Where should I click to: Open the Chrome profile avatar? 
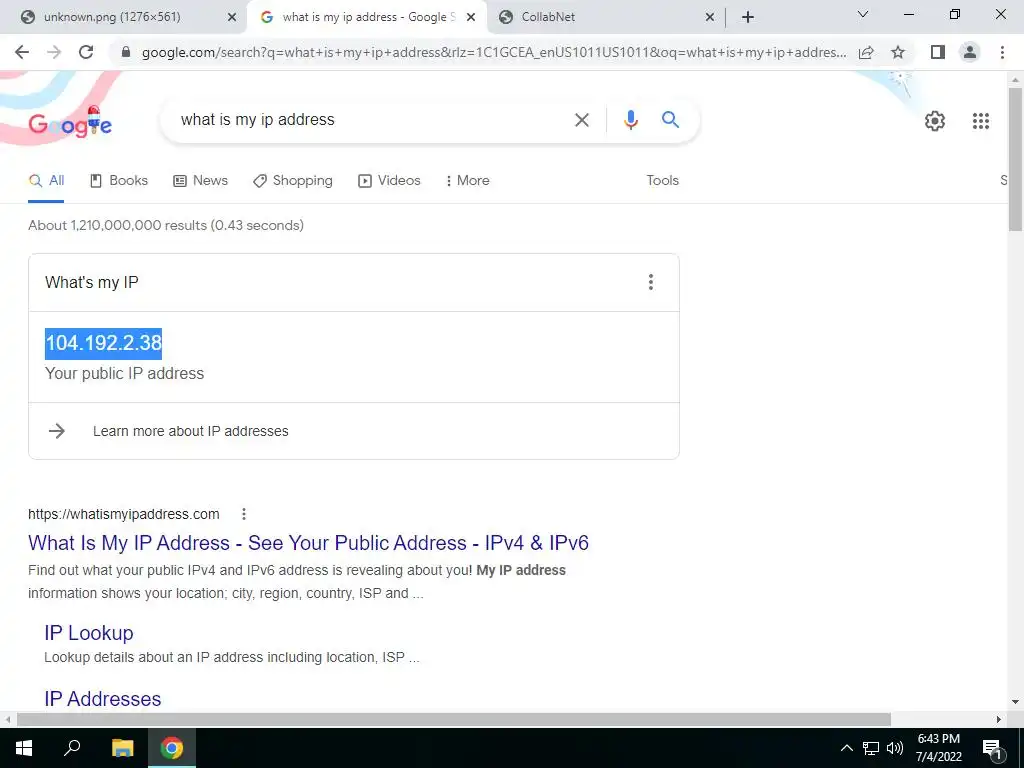click(970, 52)
